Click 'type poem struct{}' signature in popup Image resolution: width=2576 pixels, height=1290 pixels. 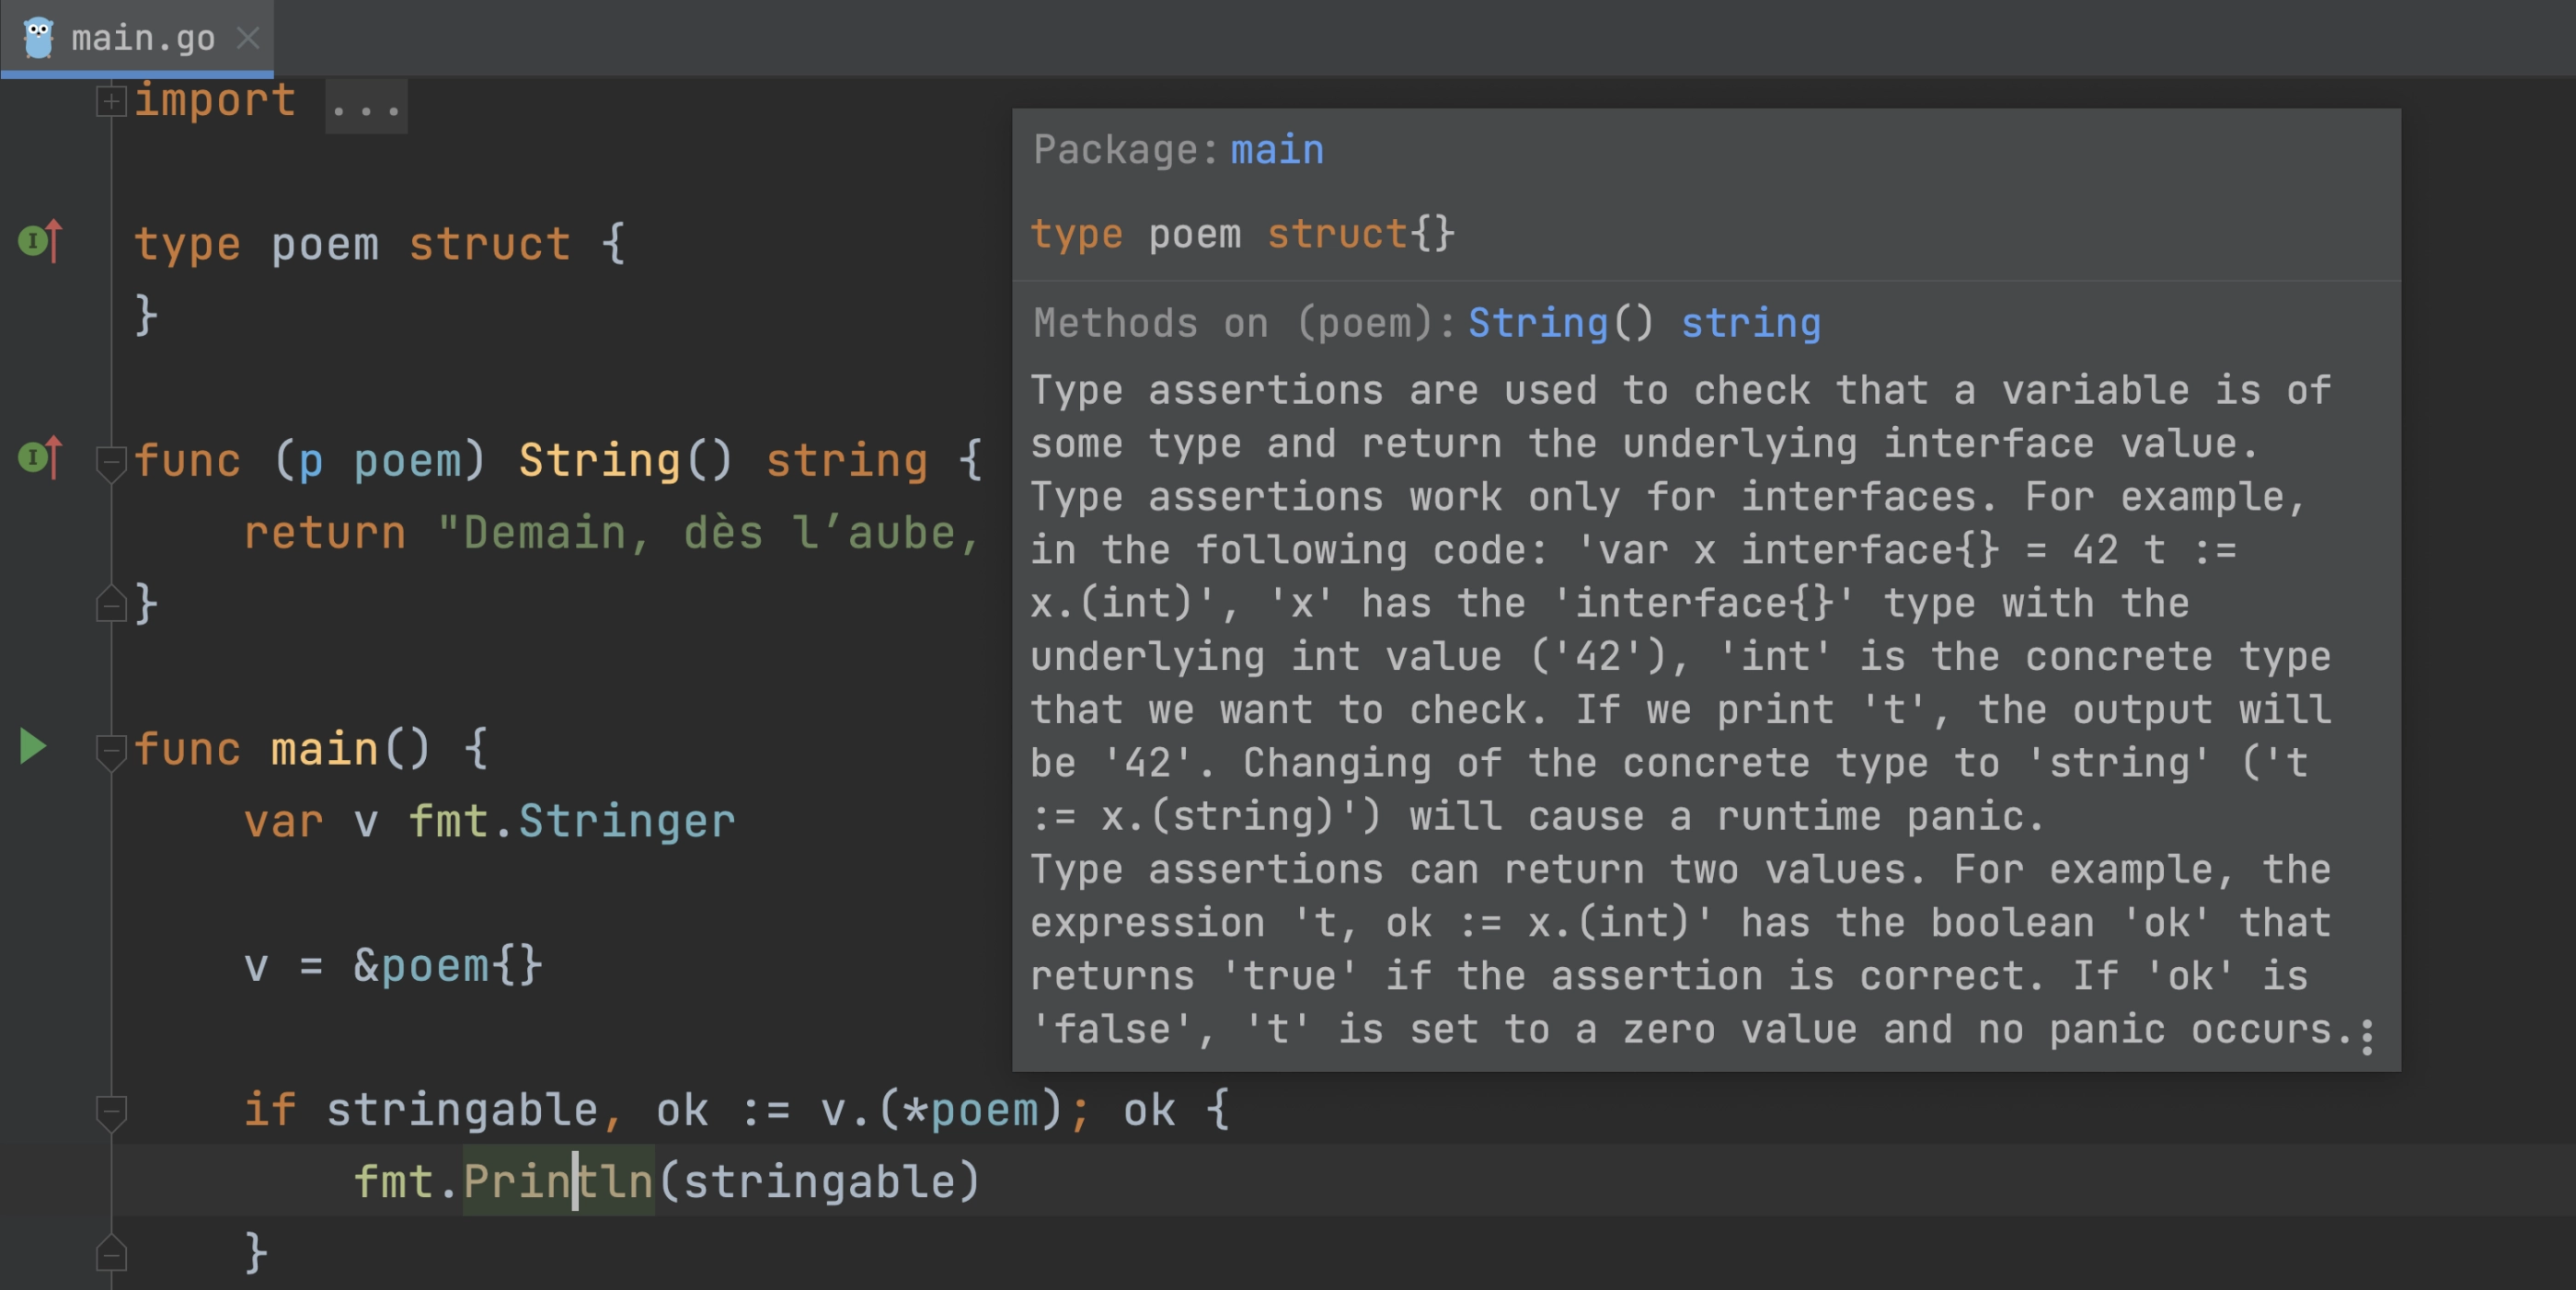click(x=1243, y=234)
